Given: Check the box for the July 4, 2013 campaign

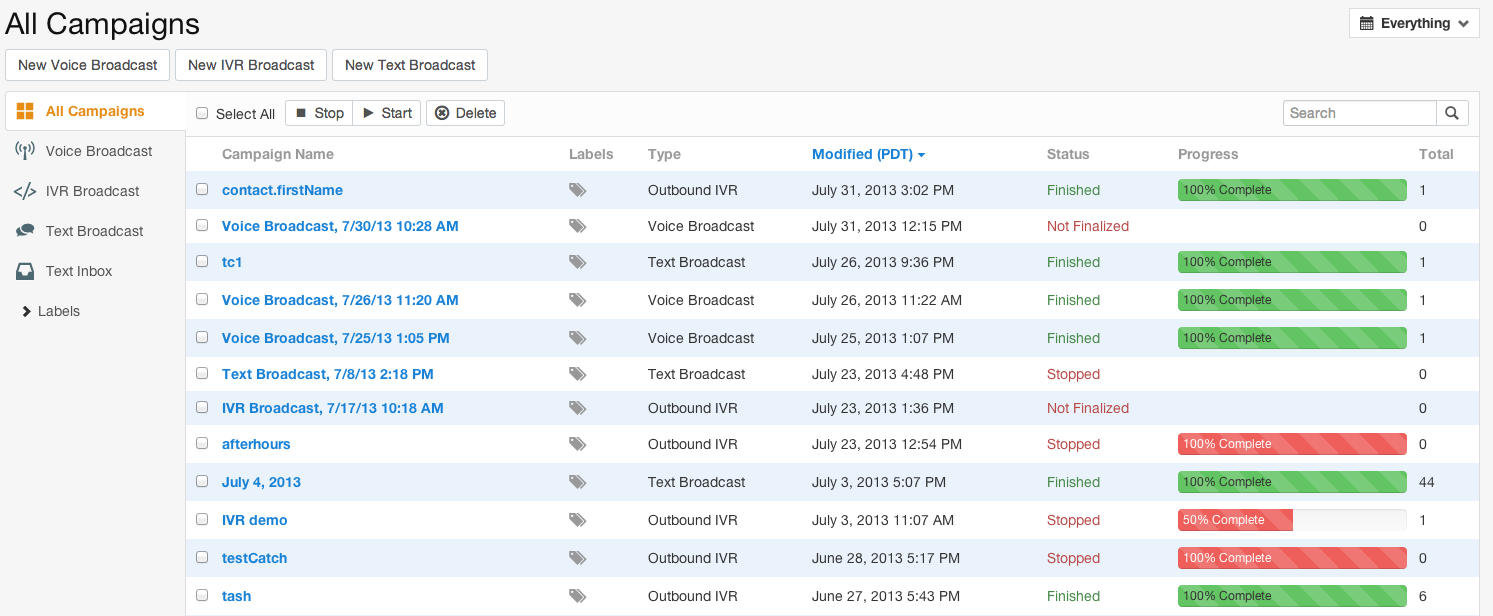Looking at the screenshot, I should click(x=202, y=481).
